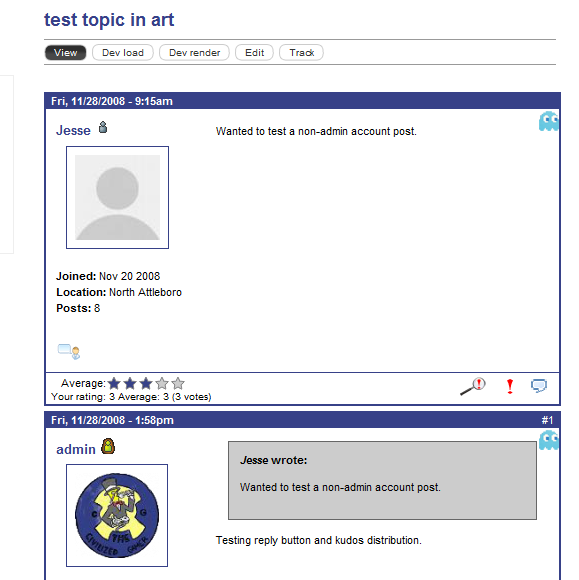Click the red exclamation flag icon
The height and width of the screenshot is (580, 579).
click(510, 386)
